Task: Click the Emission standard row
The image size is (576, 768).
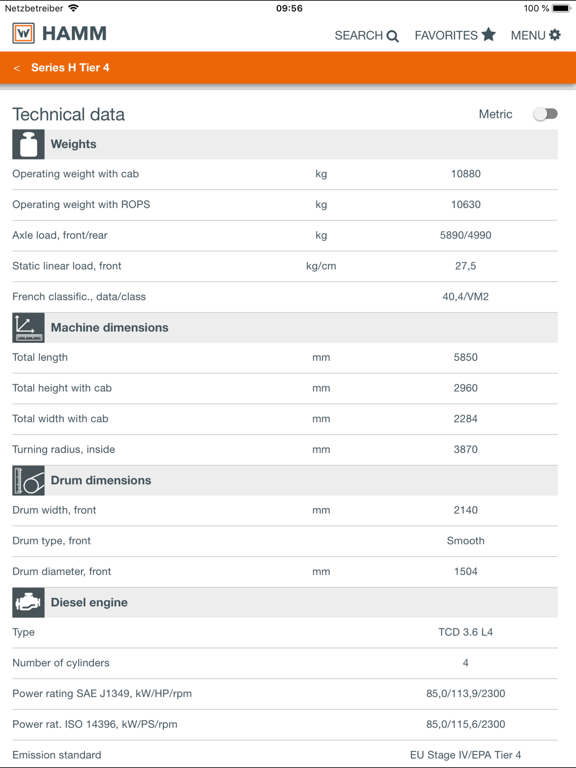Action: [x=285, y=754]
